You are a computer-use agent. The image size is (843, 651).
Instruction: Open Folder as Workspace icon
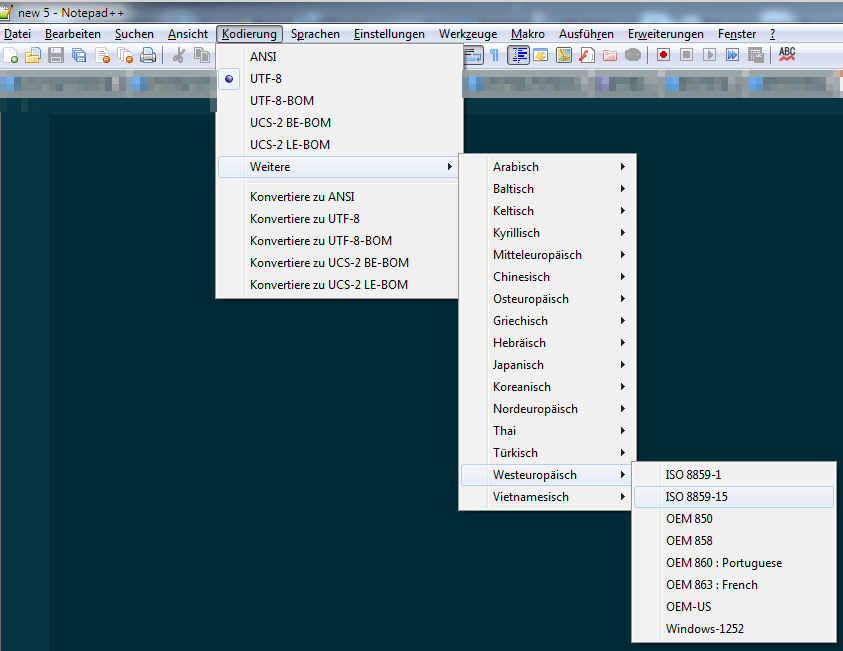tap(610, 55)
